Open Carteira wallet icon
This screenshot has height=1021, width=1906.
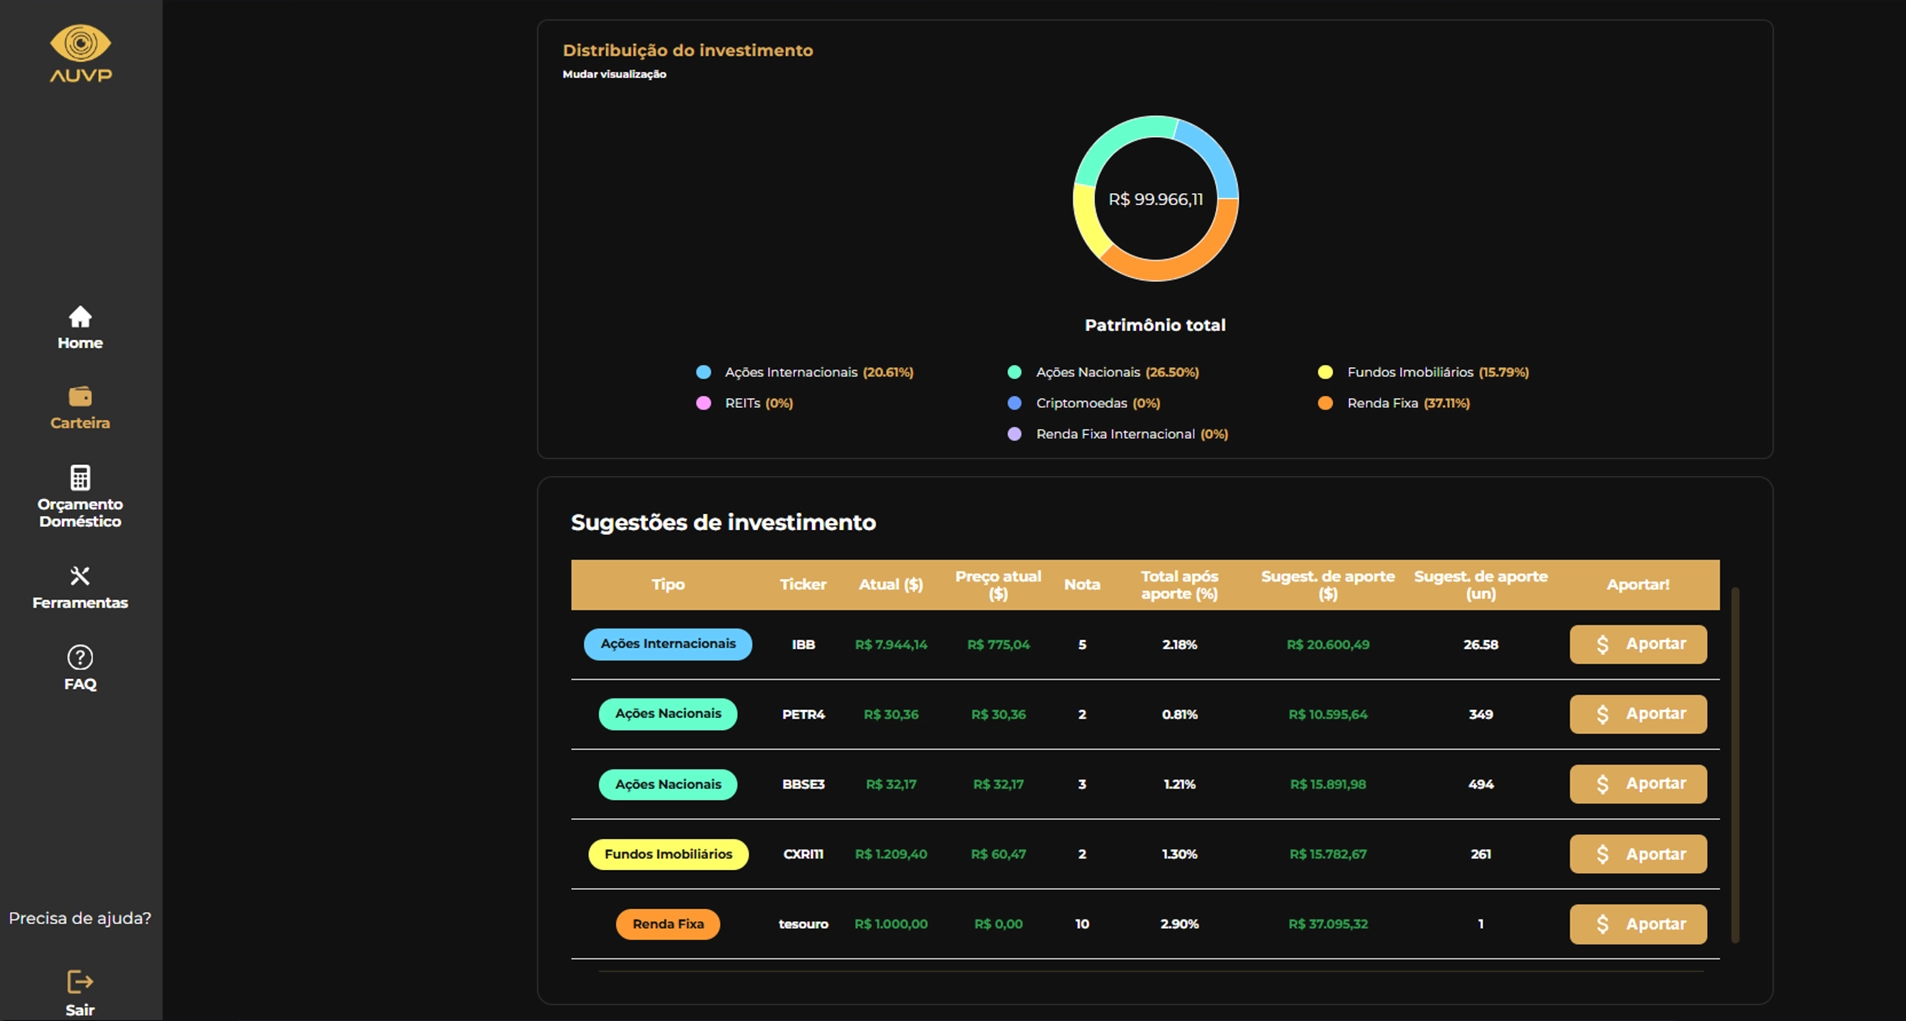pos(80,397)
